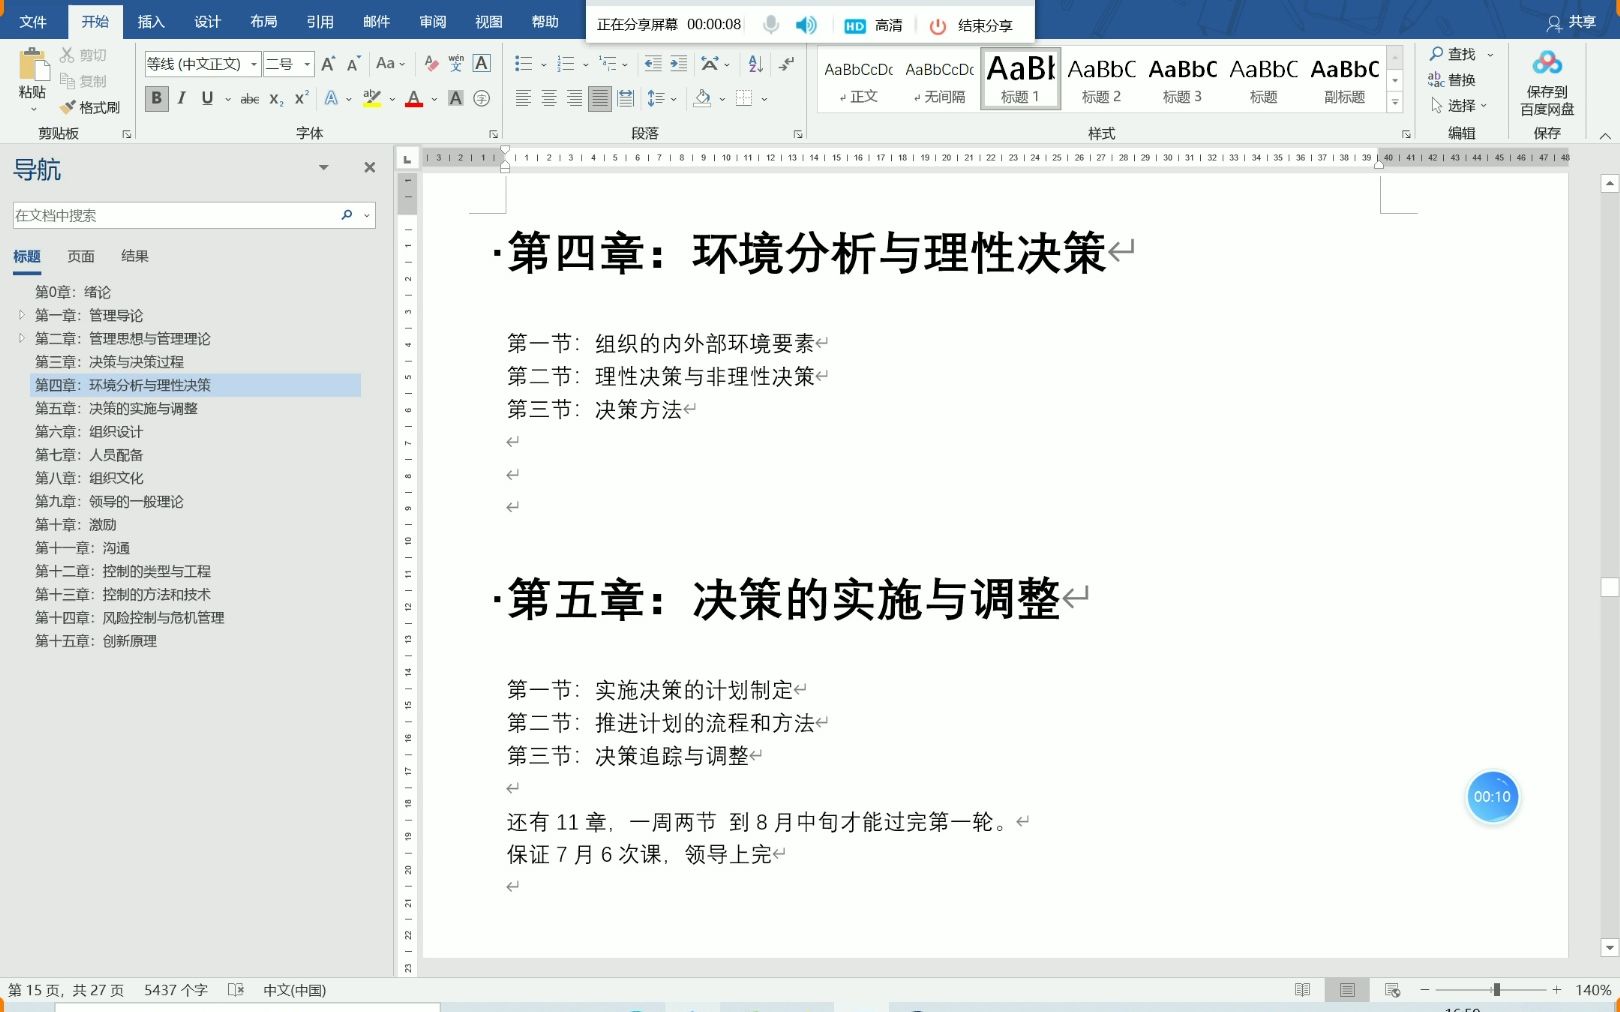
Task: Switch to navigation 页面 tab
Action: pyautogui.click(x=81, y=256)
